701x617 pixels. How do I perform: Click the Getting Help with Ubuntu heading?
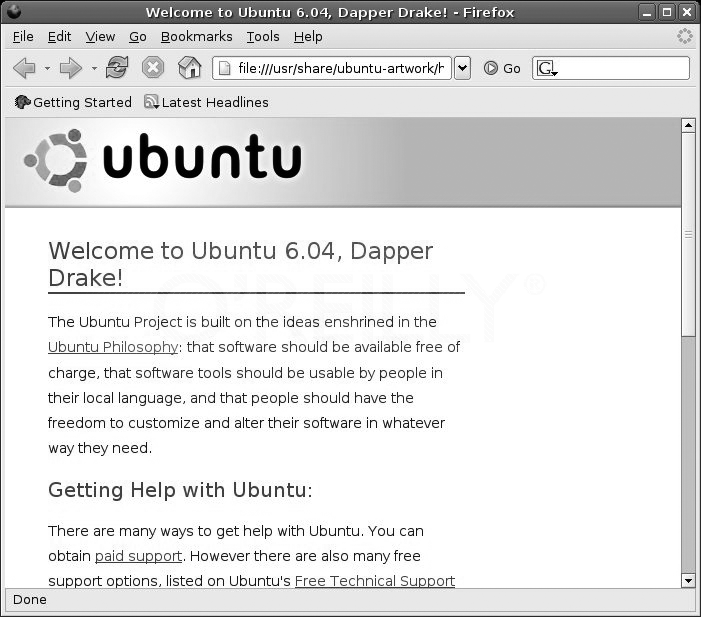click(180, 490)
